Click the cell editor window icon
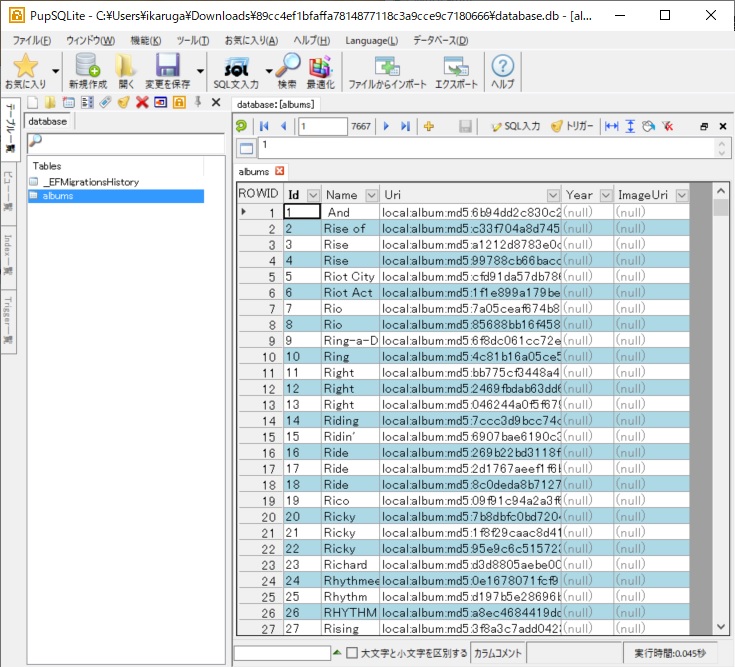This screenshot has height=667, width=735. (247, 149)
